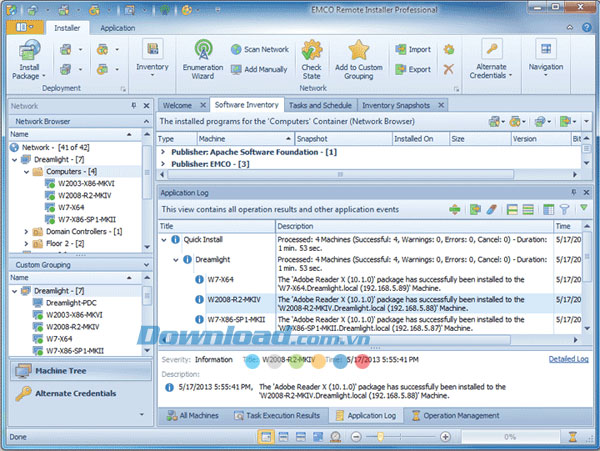
Task: Click Add to Custom Grouping star
Action: tap(359, 59)
